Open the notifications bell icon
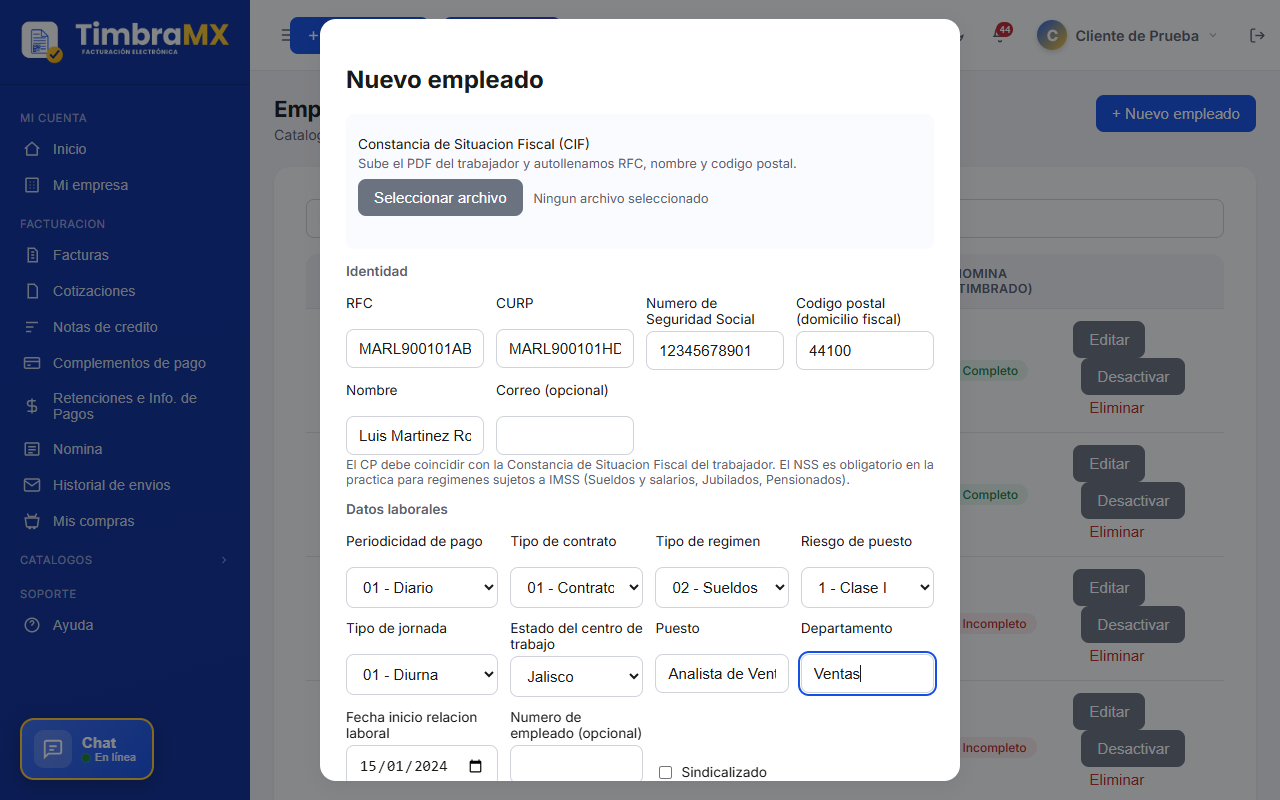Image resolution: width=1280 pixels, height=800 pixels. 999,35
